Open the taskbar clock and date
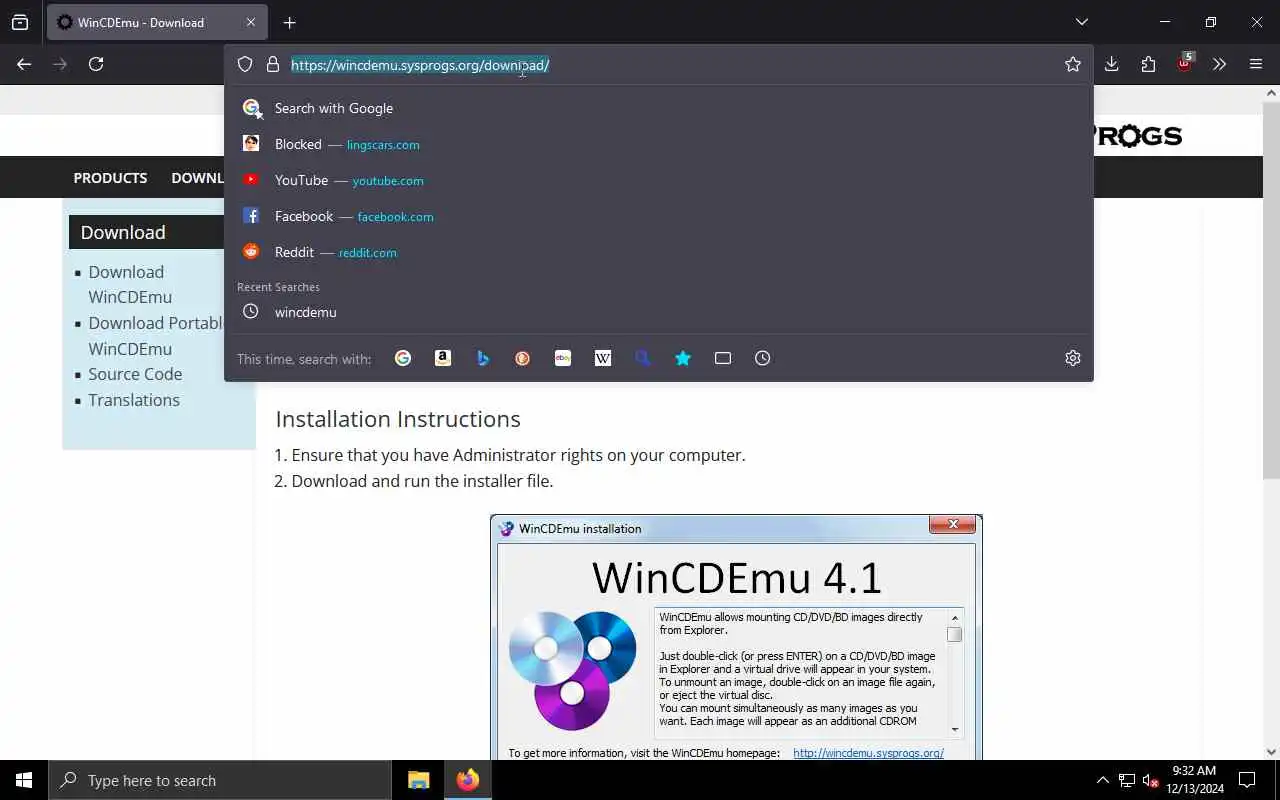 (1194, 780)
